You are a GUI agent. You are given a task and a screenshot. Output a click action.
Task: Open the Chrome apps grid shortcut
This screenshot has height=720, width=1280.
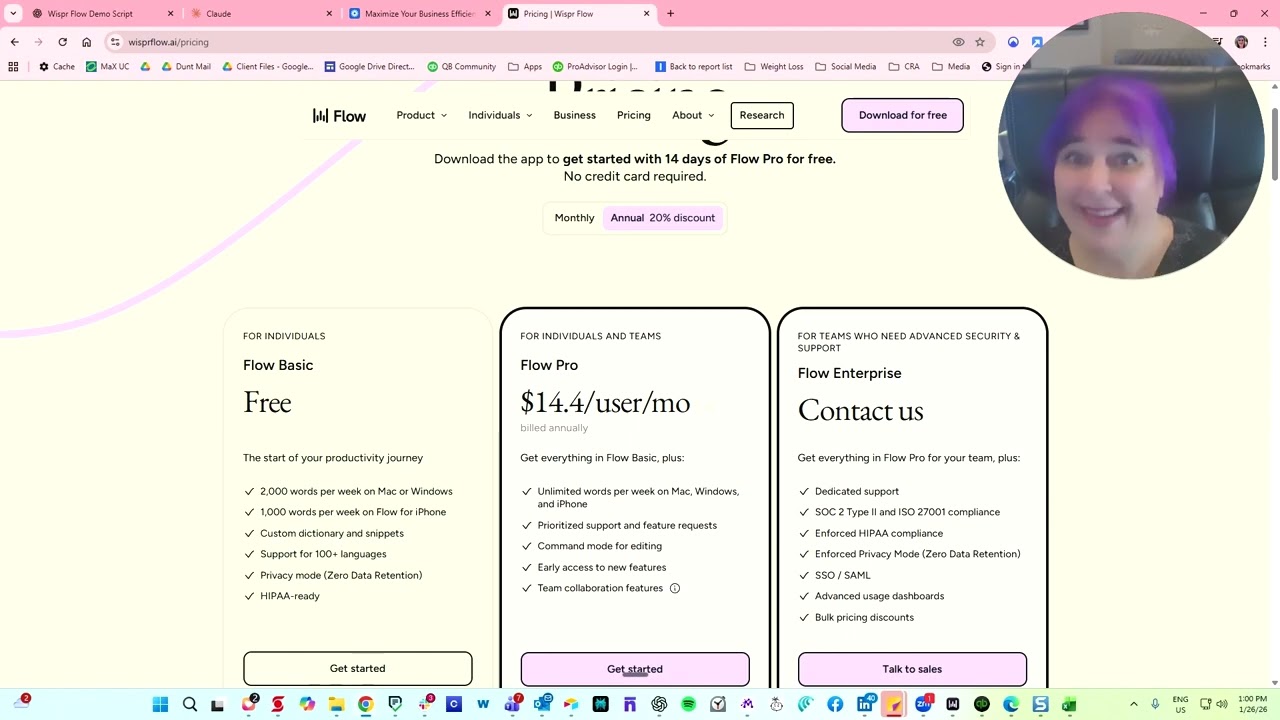[x=13, y=67]
